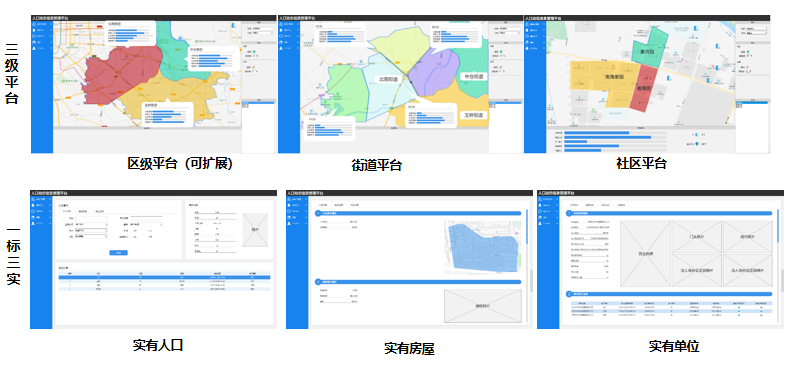Click 门头照片 image placeholder
797x374 pixels.
697,237
